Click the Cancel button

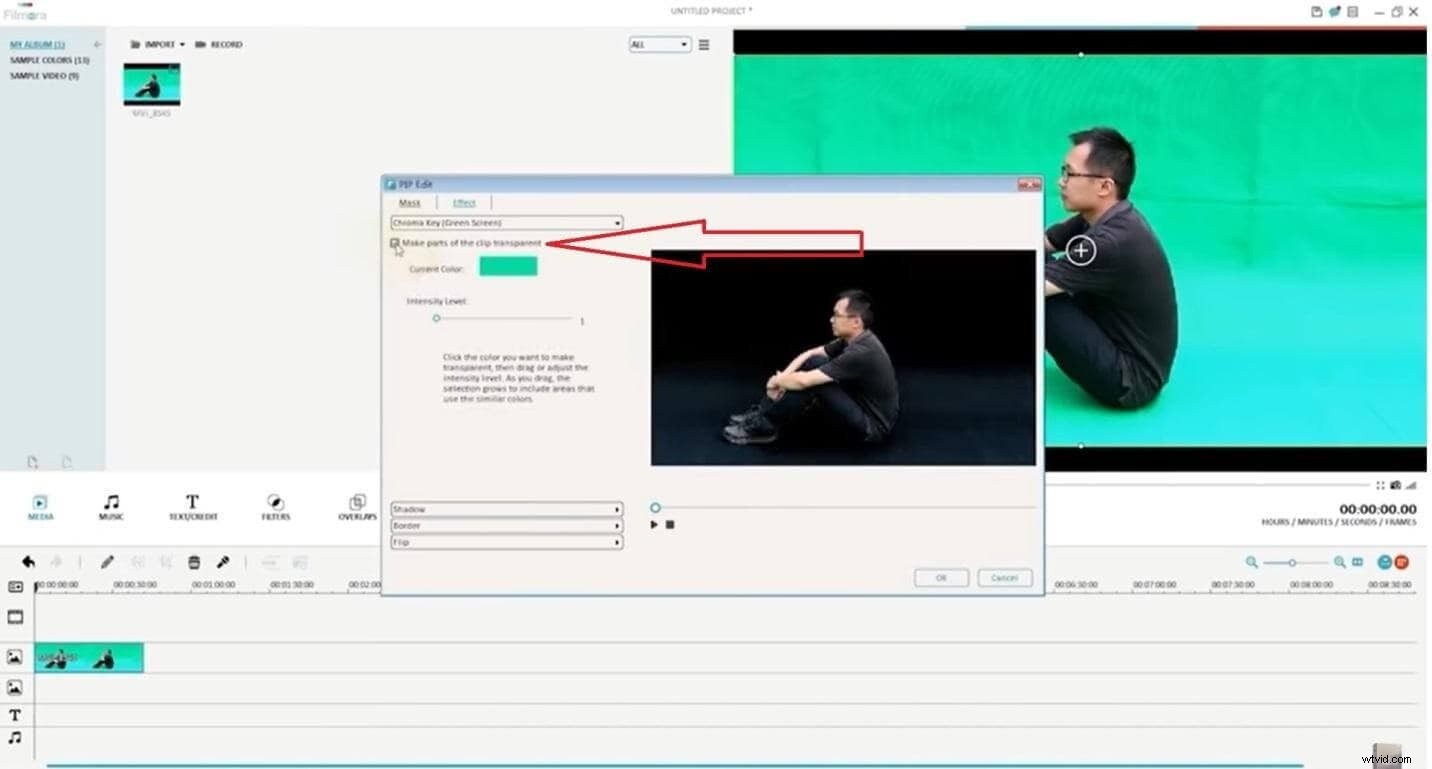(1004, 577)
